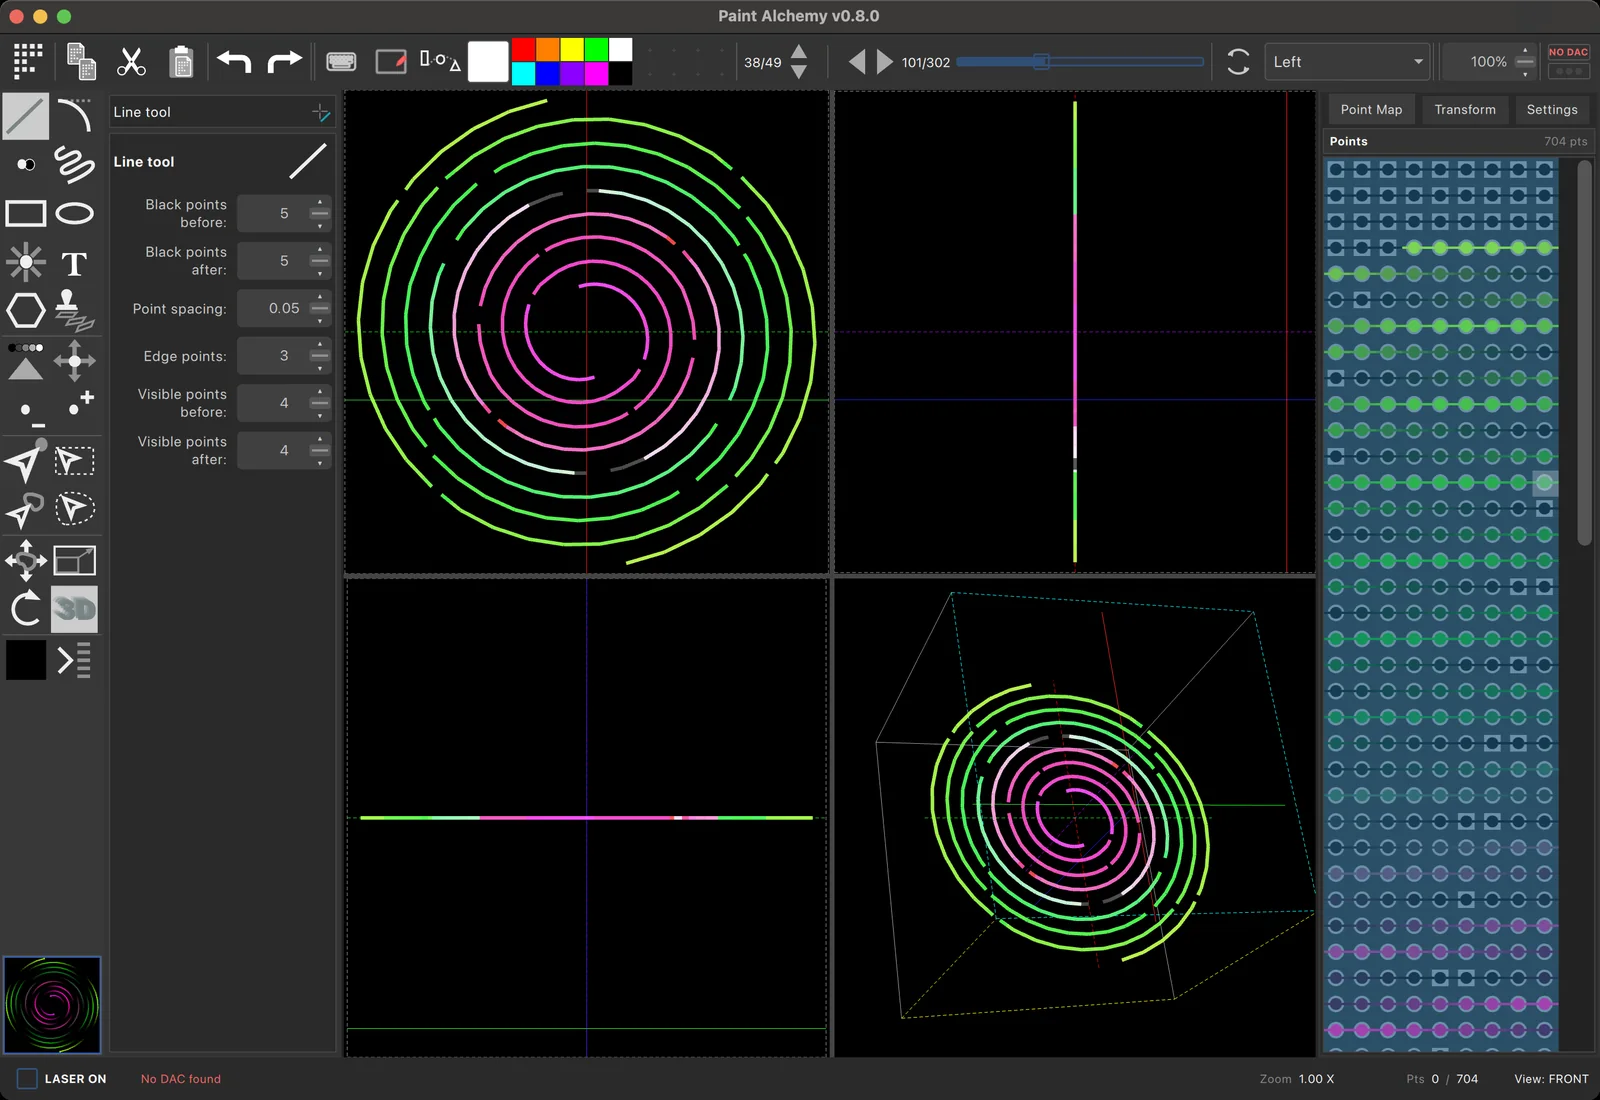
Task: Click the Paste clipboard icon
Action: (181, 62)
